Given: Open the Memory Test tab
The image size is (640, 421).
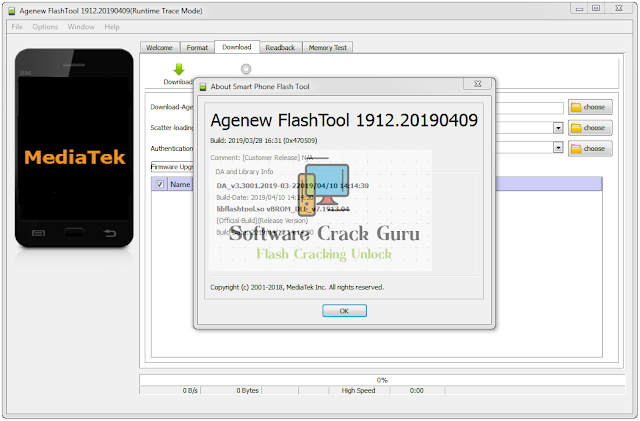Looking at the screenshot, I should coord(327,48).
